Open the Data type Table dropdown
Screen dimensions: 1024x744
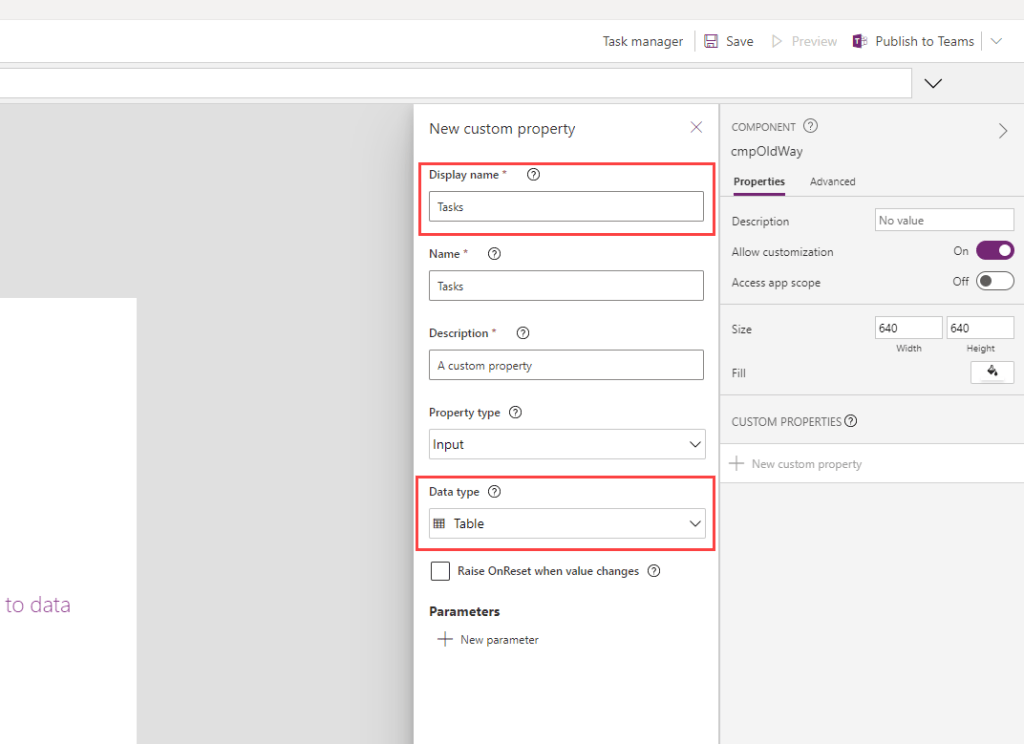coord(567,523)
